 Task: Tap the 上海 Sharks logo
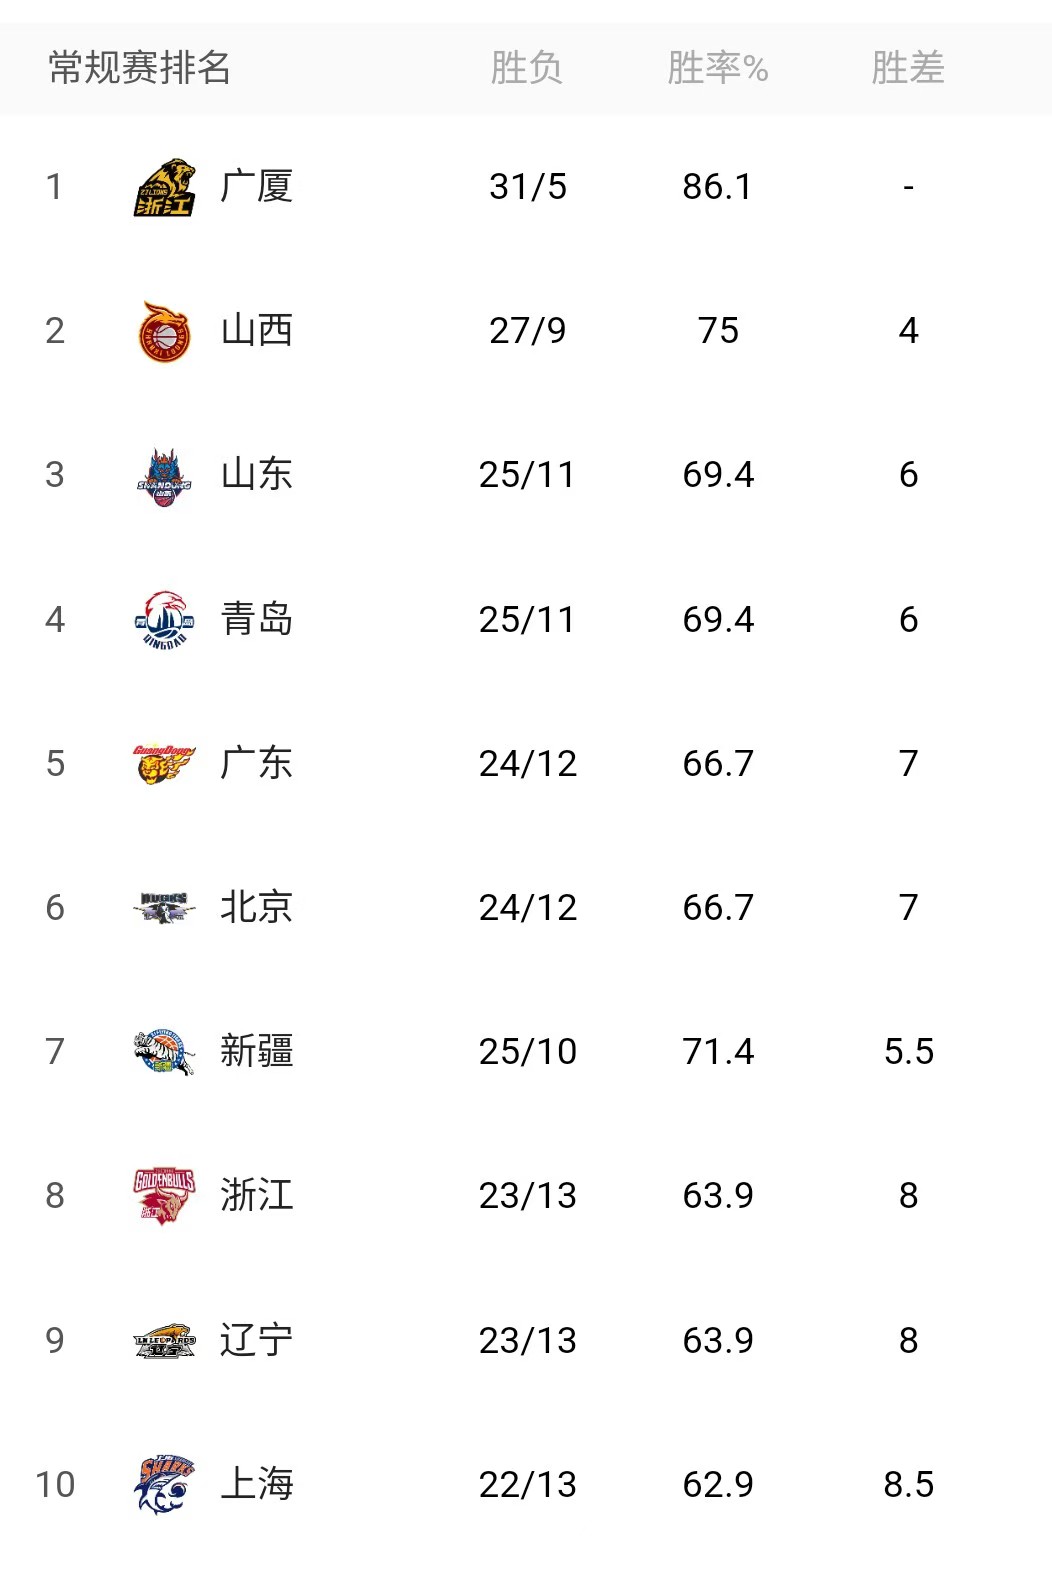point(164,1484)
